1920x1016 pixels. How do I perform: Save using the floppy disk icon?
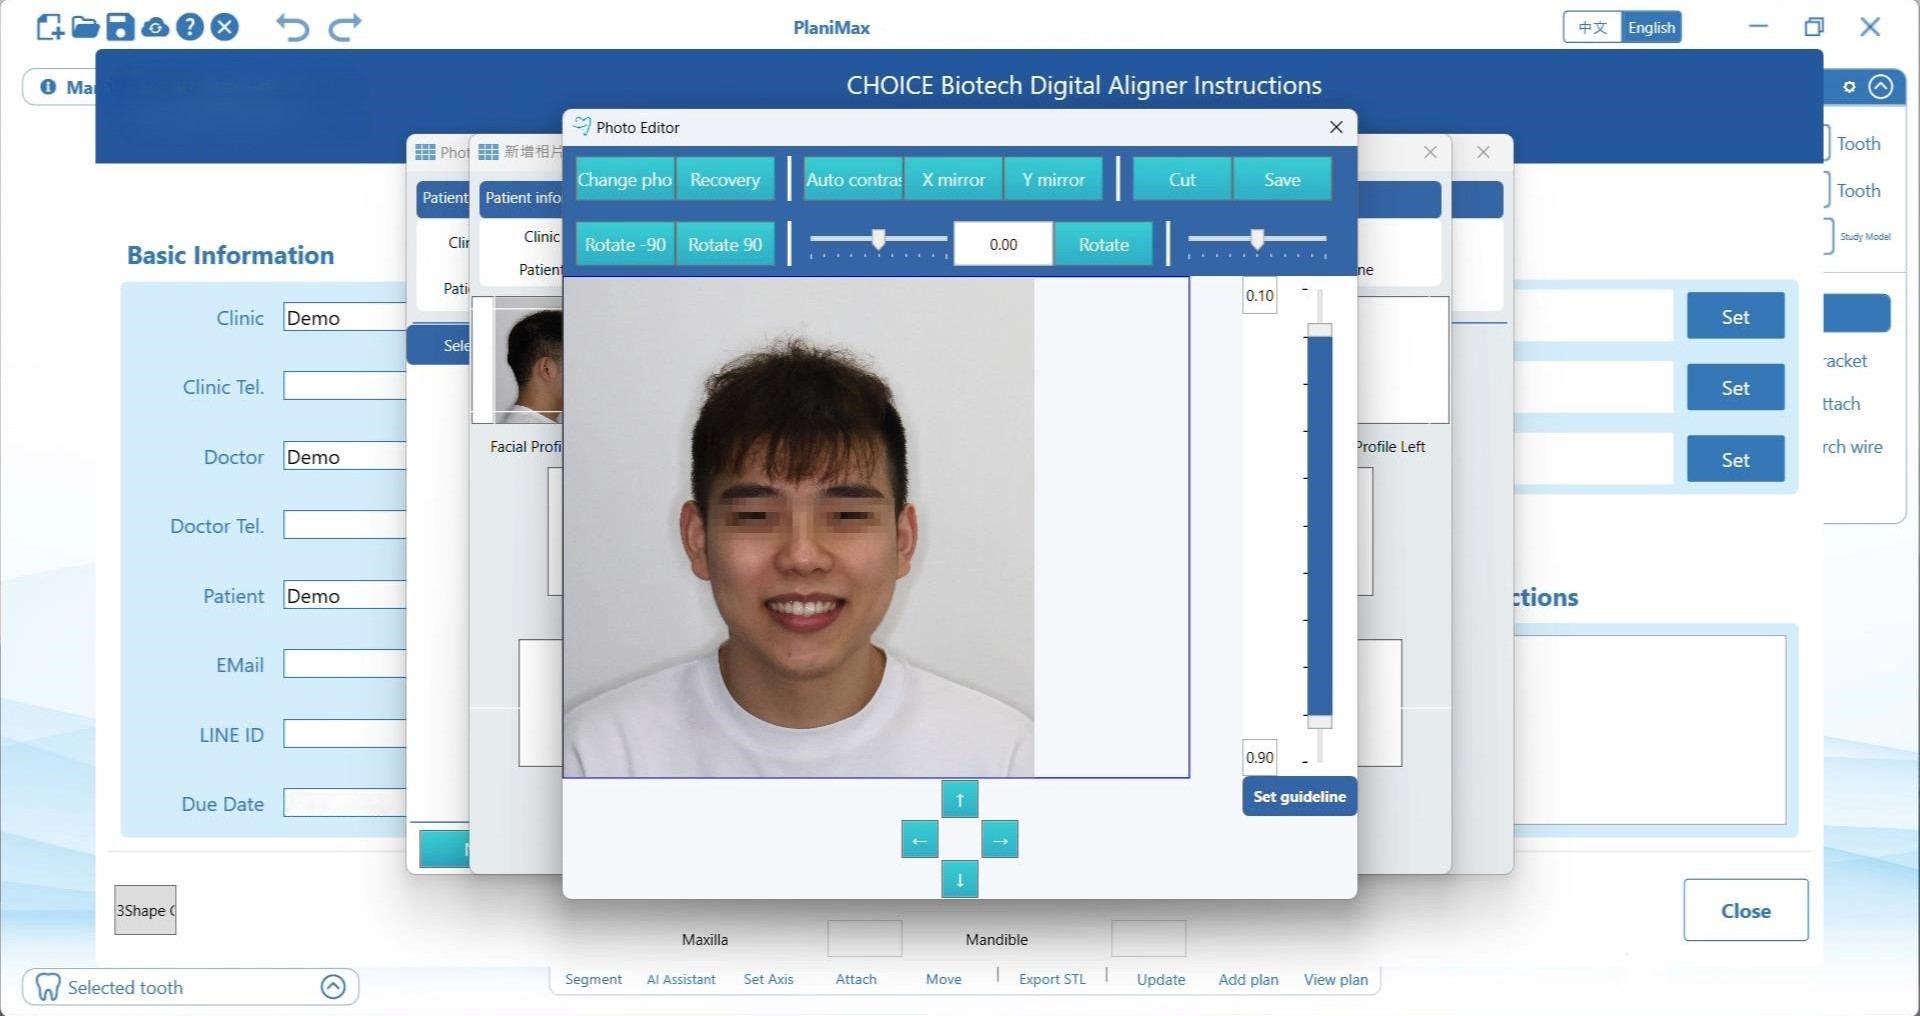coord(120,27)
